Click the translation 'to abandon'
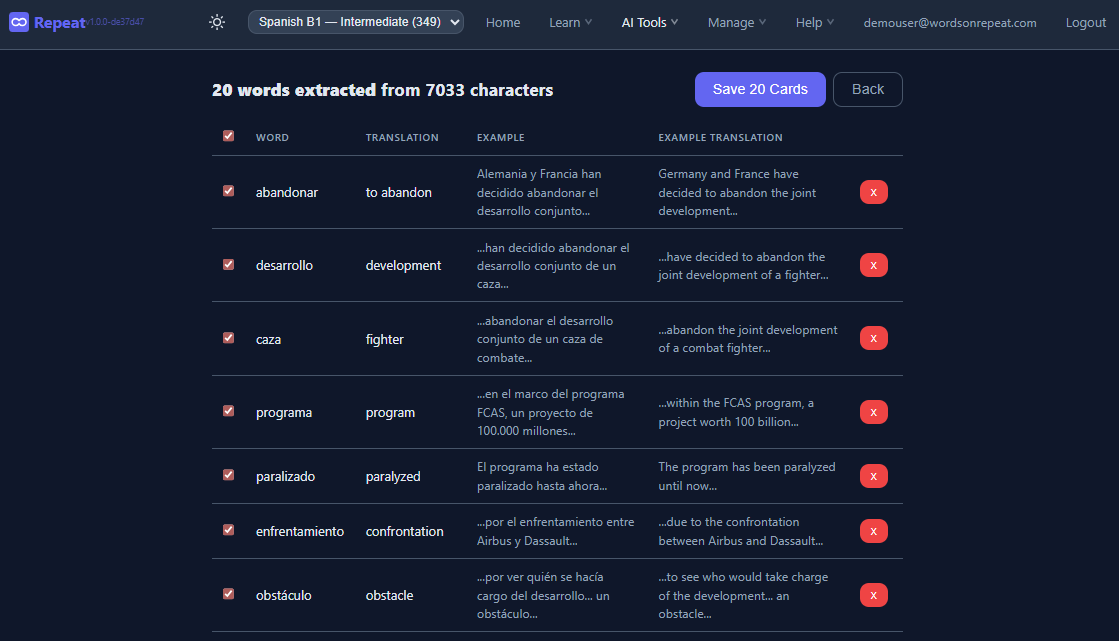 pyautogui.click(x=398, y=192)
